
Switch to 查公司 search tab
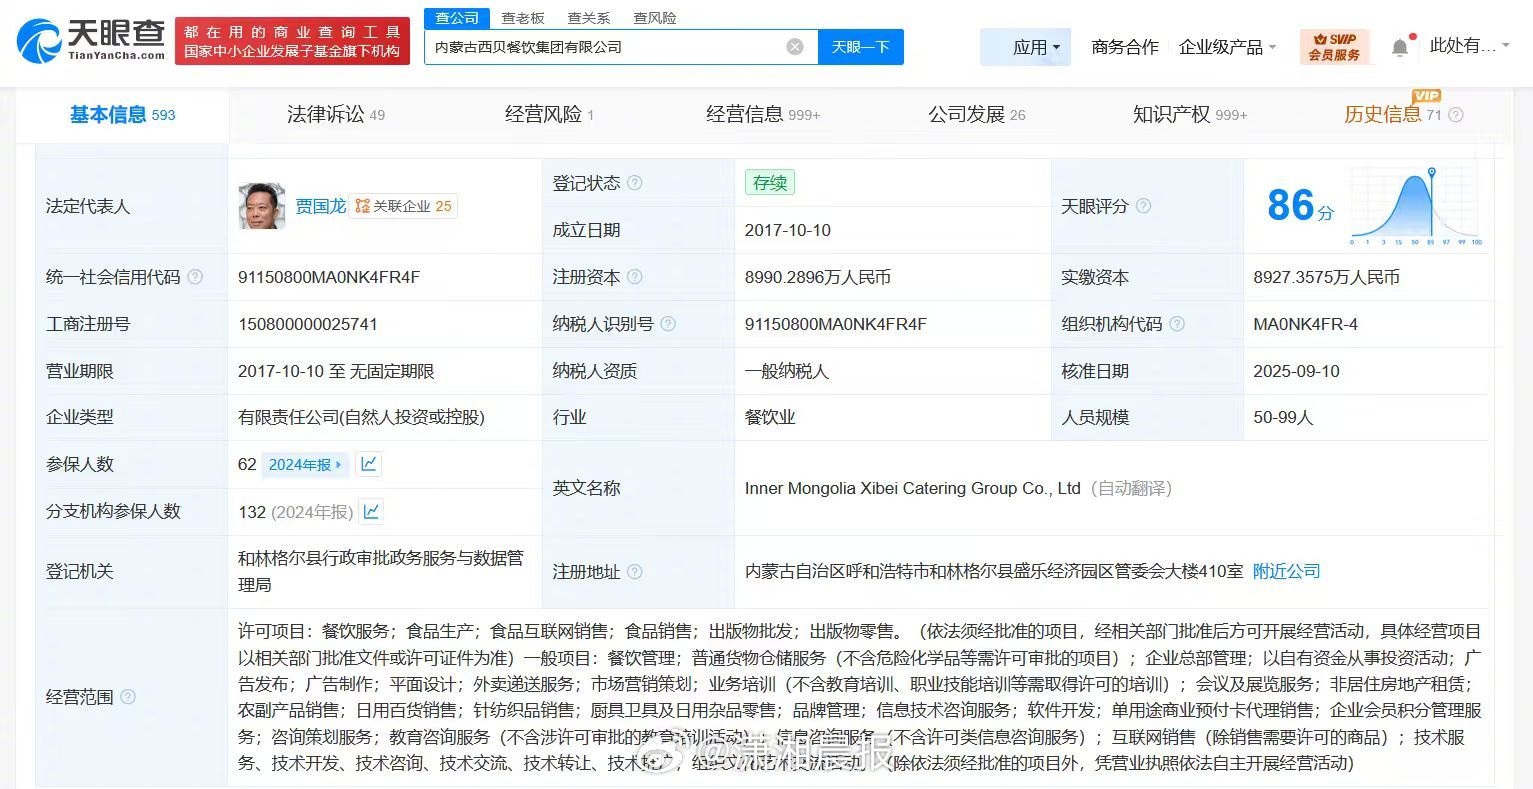pyautogui.click(x=457, y=18)
